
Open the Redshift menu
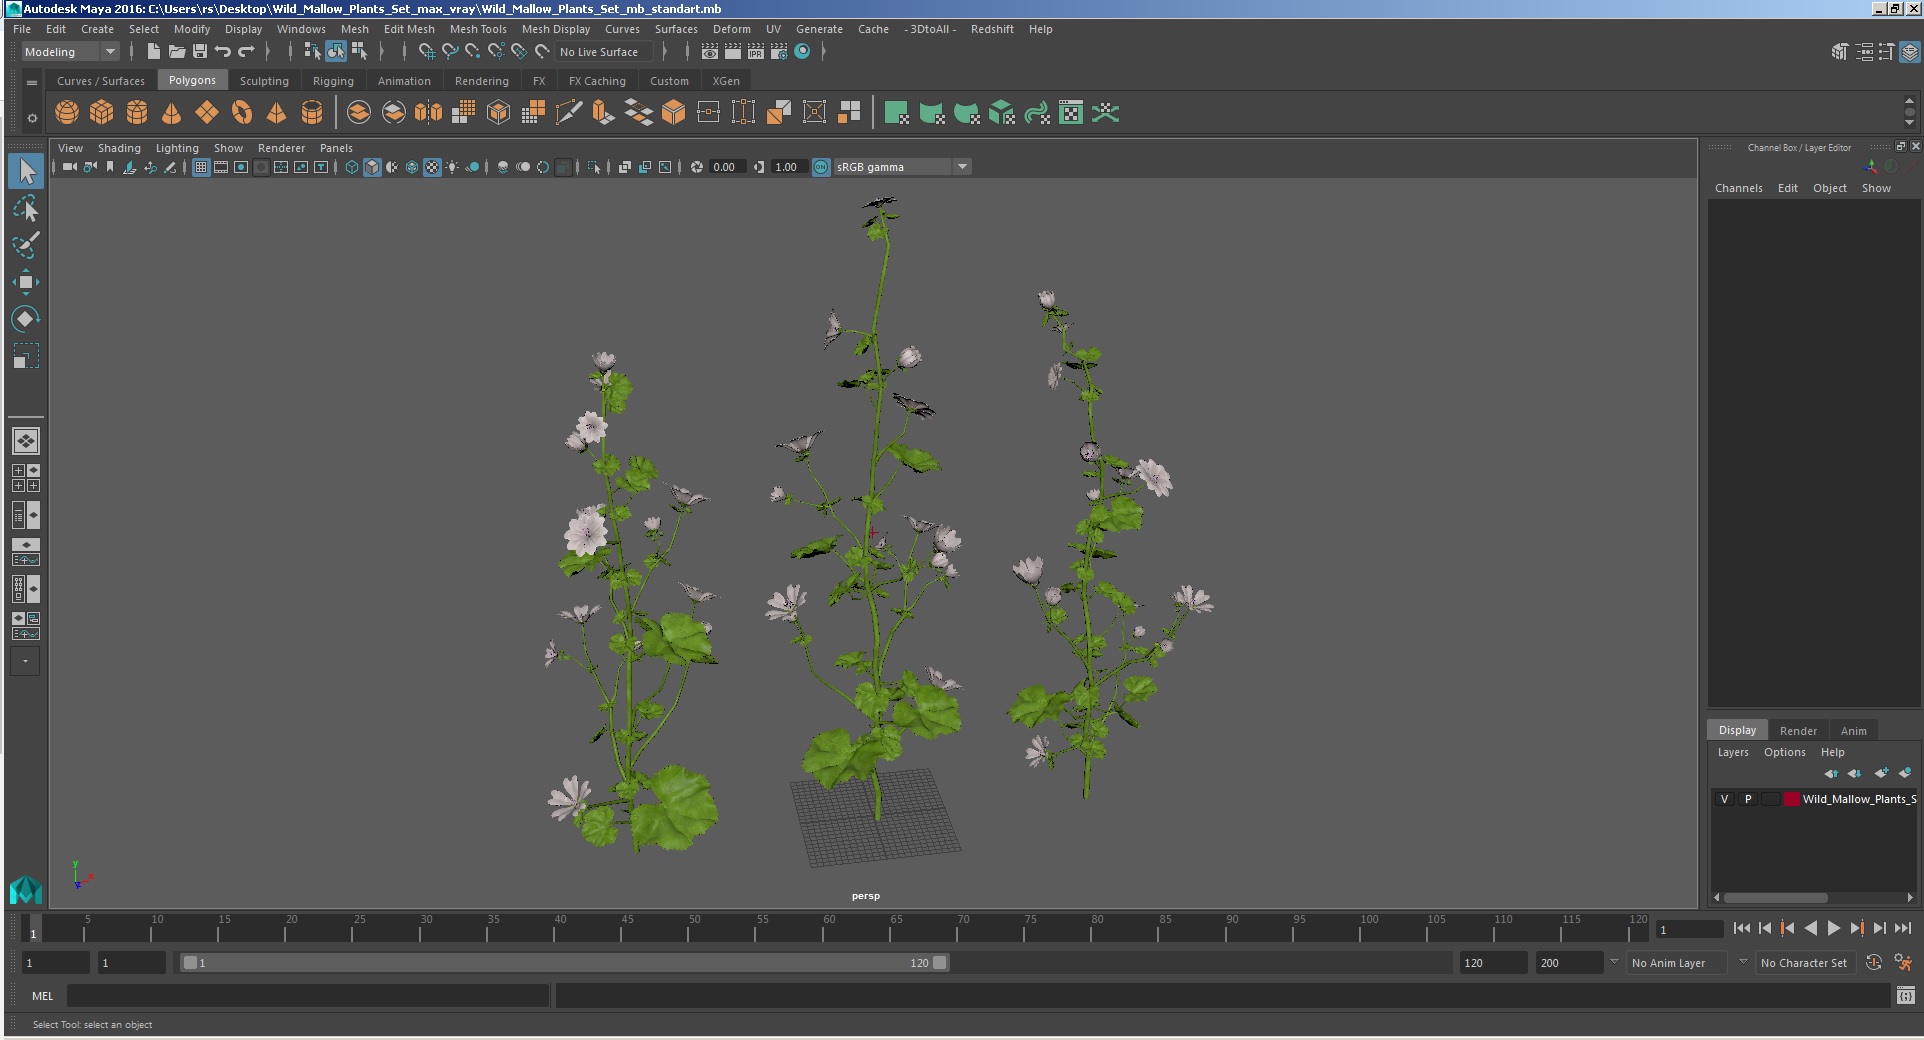coord(992,29)
